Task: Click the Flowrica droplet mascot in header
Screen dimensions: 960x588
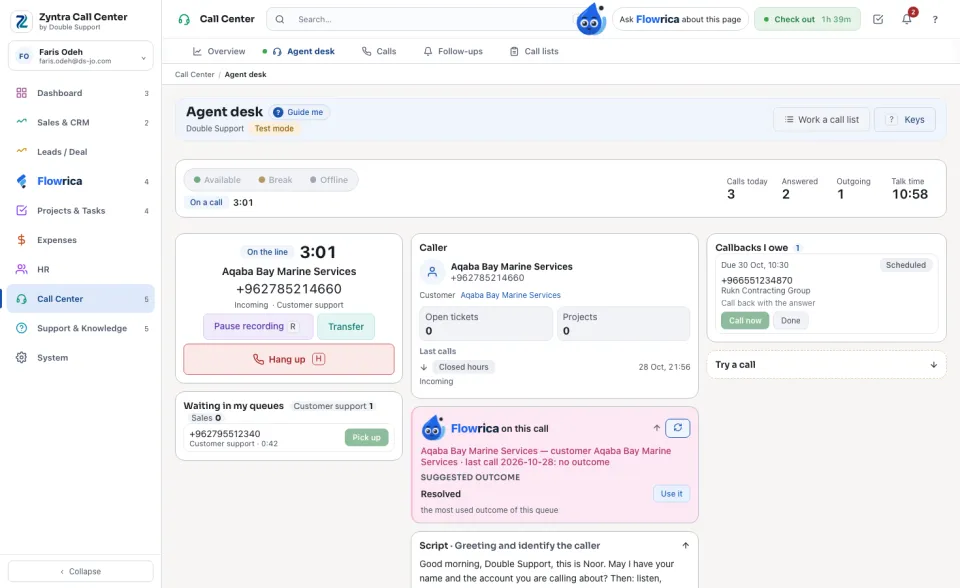Action: [x=591, y=20]
